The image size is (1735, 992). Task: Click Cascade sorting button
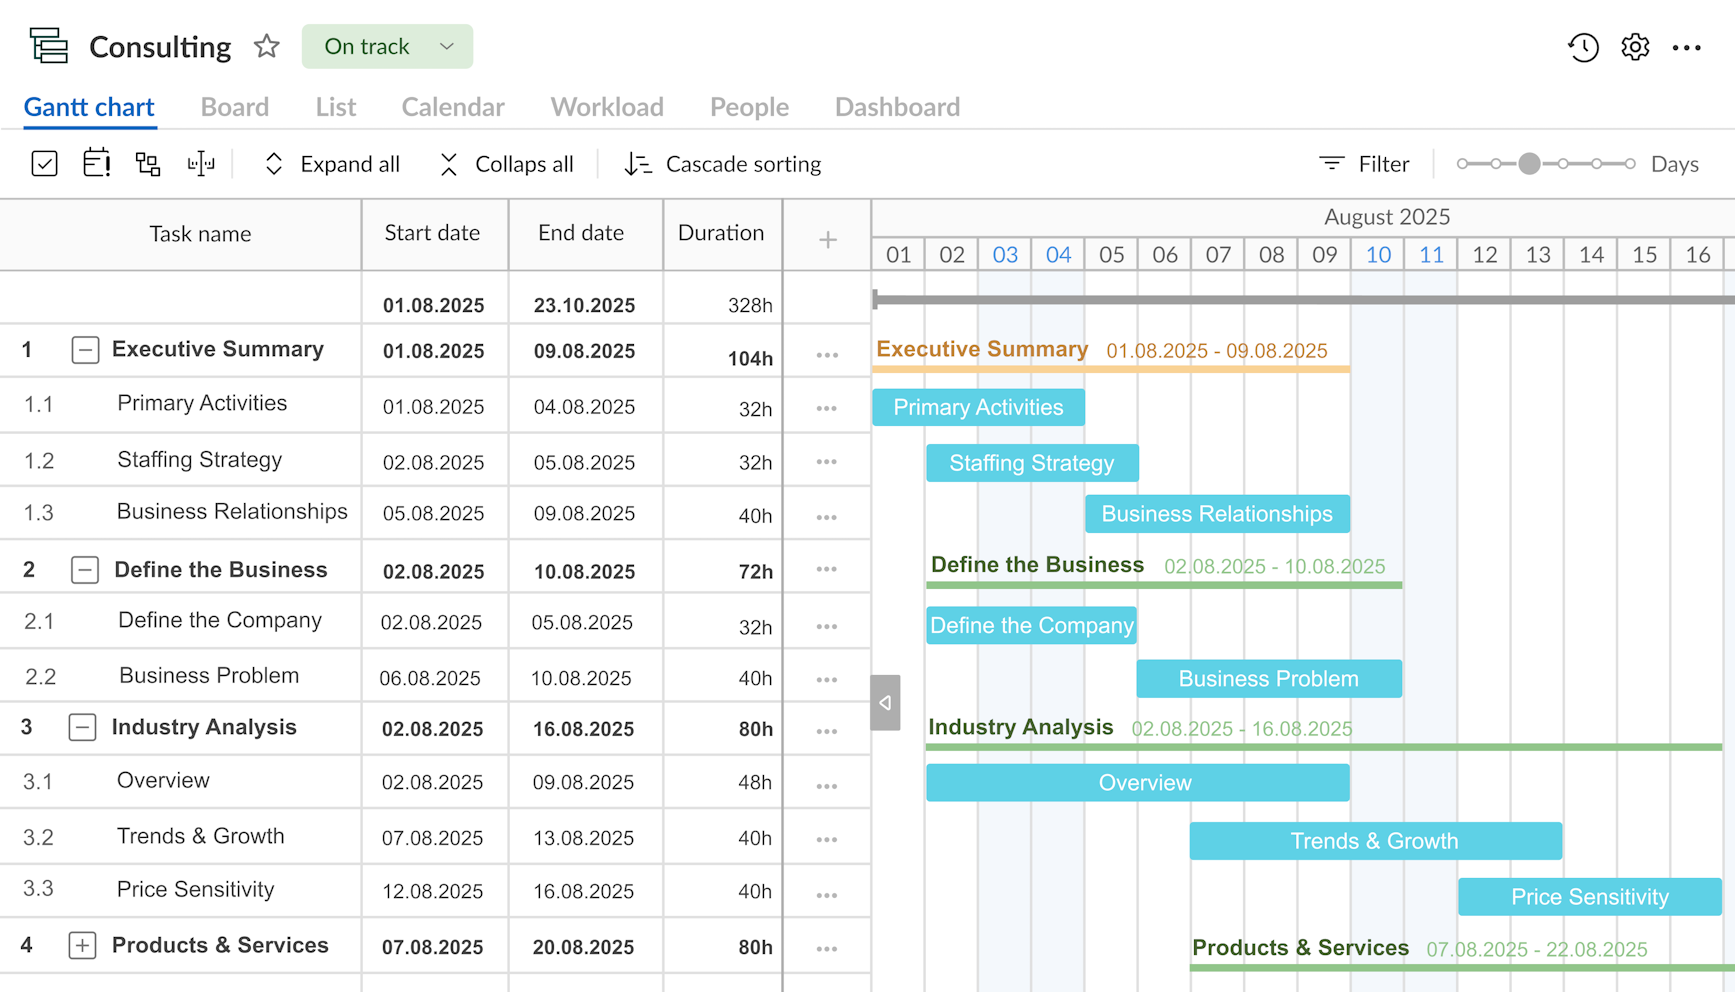coord(723,164)
